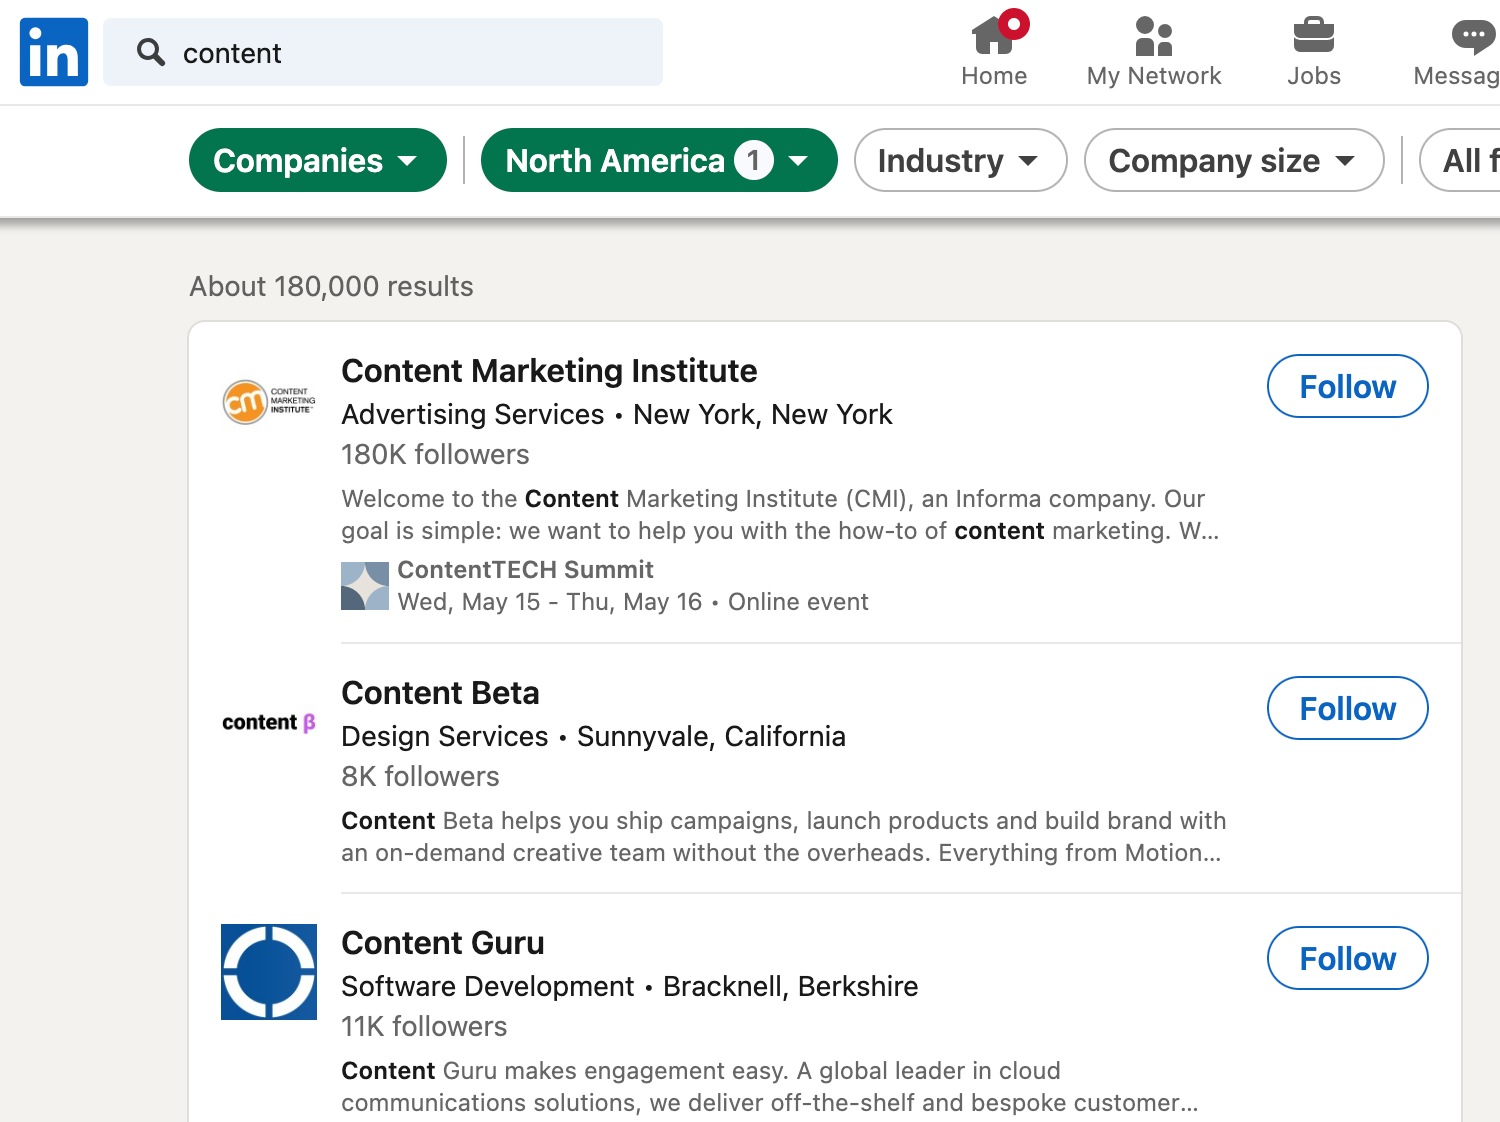Follow Content Marketing Institute
The height and width of the screenshot is (1122, 1500).
pos(1348,386)
